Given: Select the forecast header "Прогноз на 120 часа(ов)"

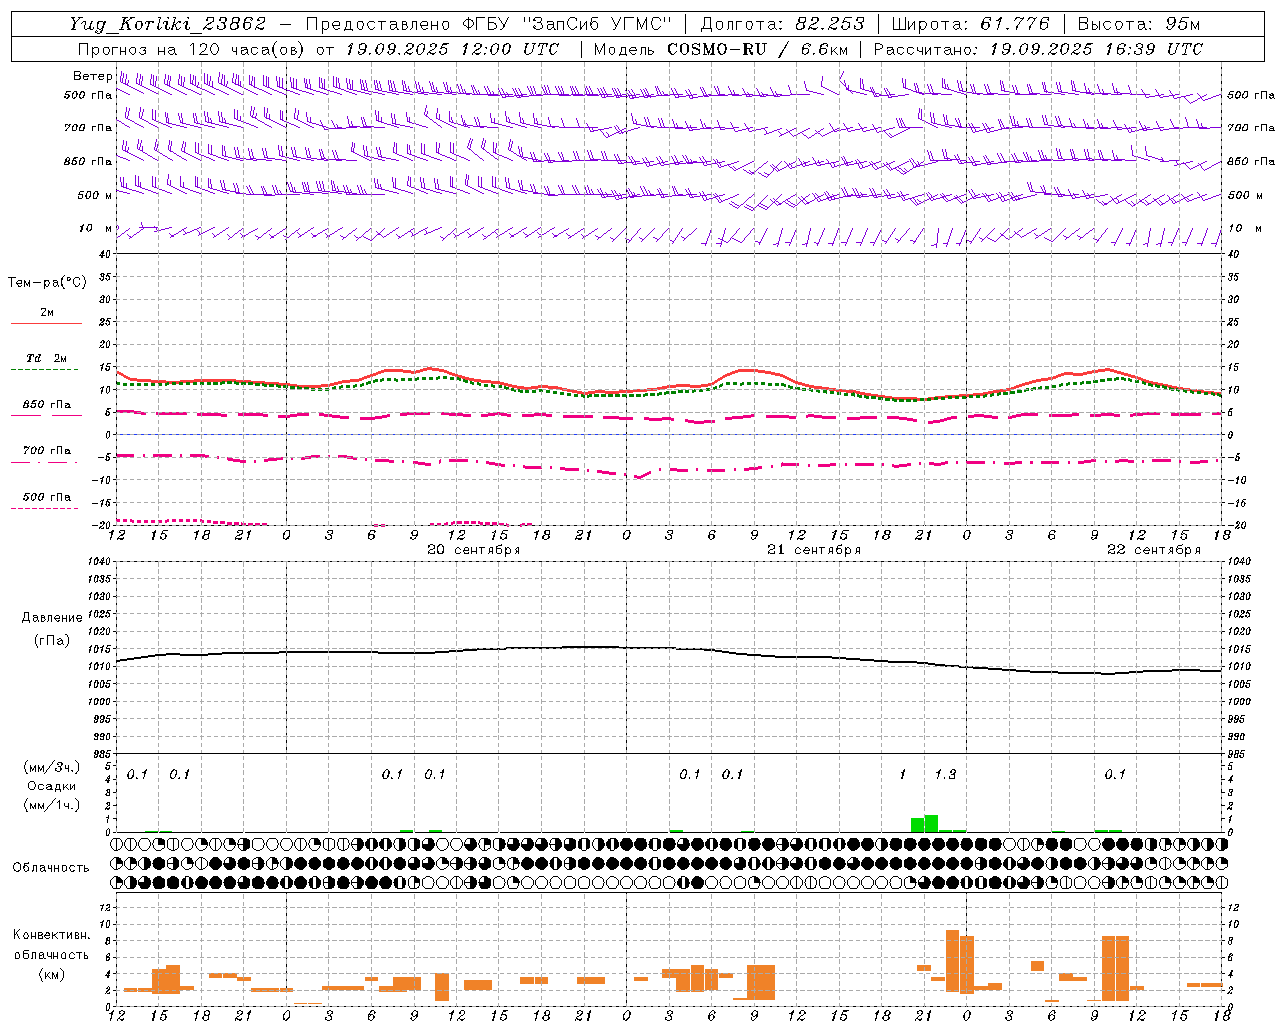Looking at the screenshot, I should coord(192,49).
